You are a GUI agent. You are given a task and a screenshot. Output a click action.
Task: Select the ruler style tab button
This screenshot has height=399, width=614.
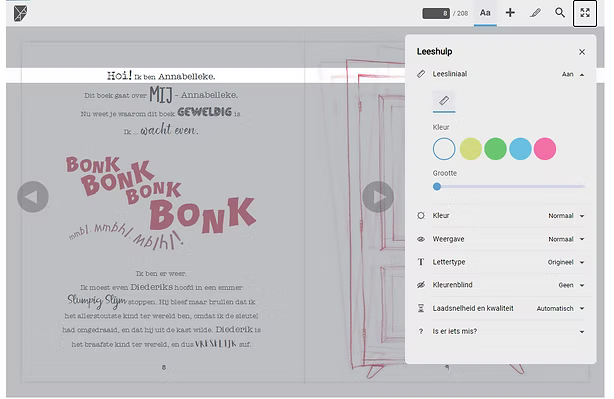[444, 101]
